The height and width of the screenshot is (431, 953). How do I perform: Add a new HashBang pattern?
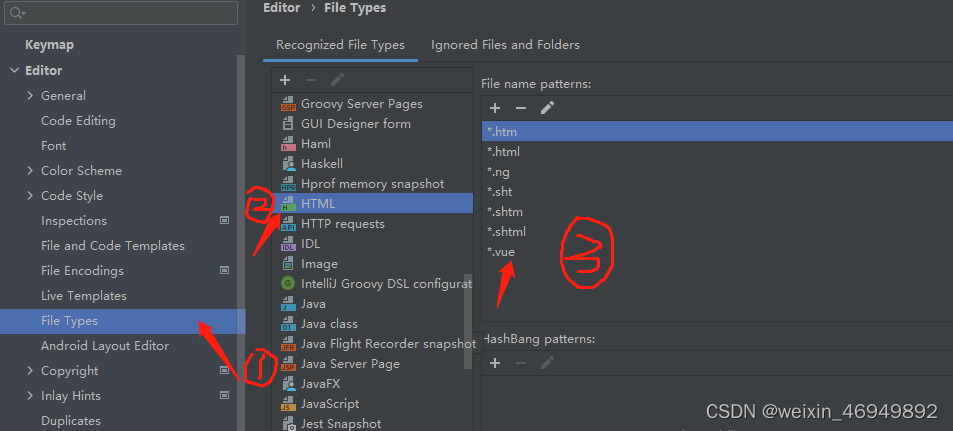click(x=495, y=364)
